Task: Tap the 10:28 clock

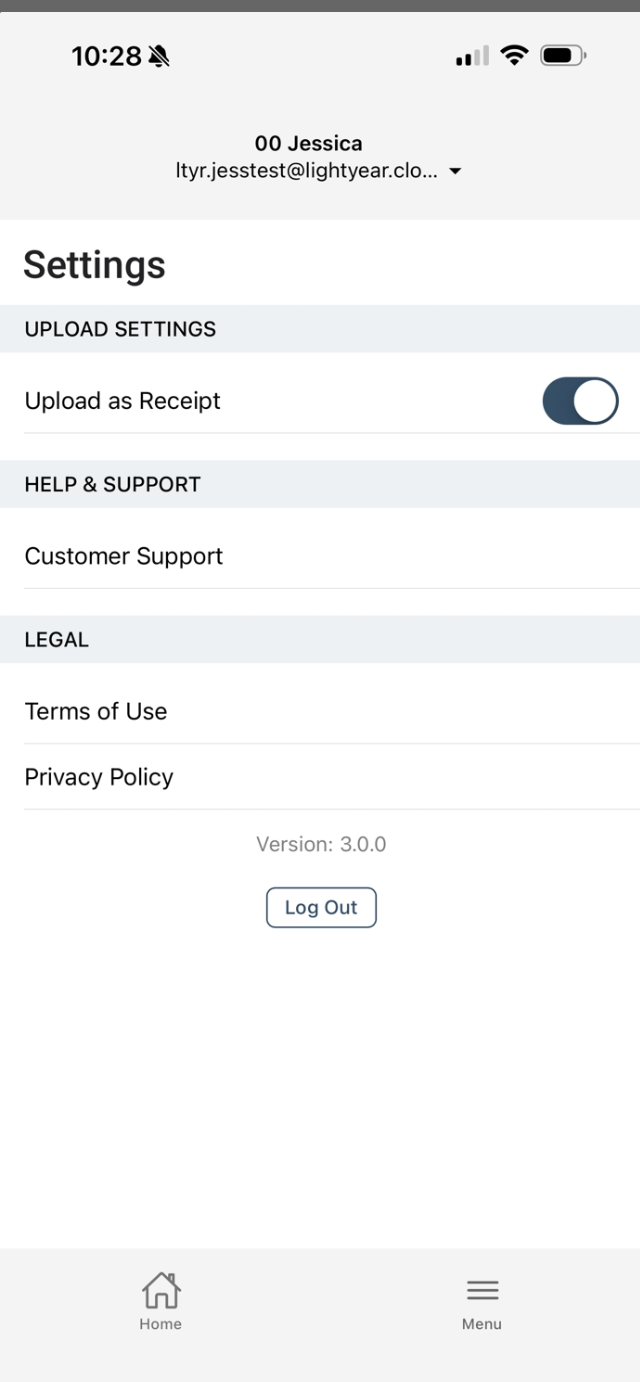Action: coord(106,57)
